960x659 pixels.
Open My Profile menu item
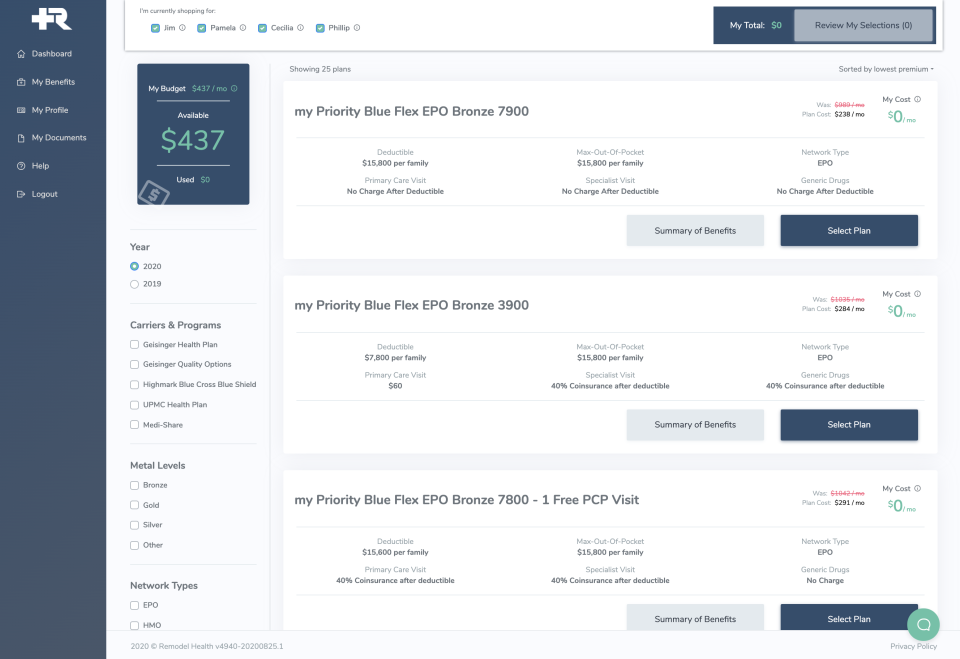50,110
